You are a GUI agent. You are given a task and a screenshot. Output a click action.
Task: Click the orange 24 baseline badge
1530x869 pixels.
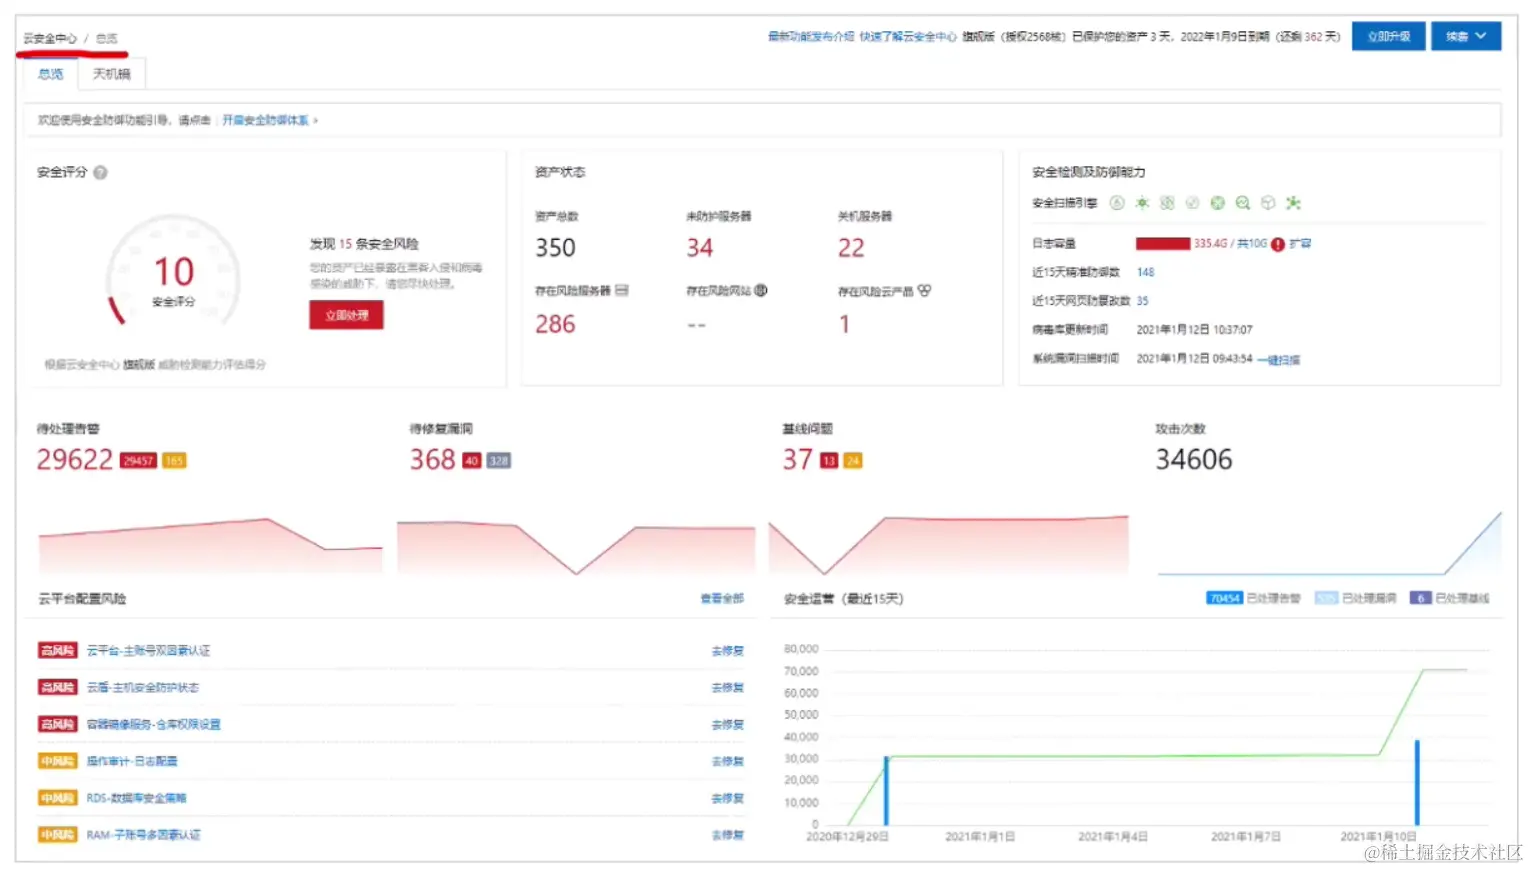[x=853, y=461]
